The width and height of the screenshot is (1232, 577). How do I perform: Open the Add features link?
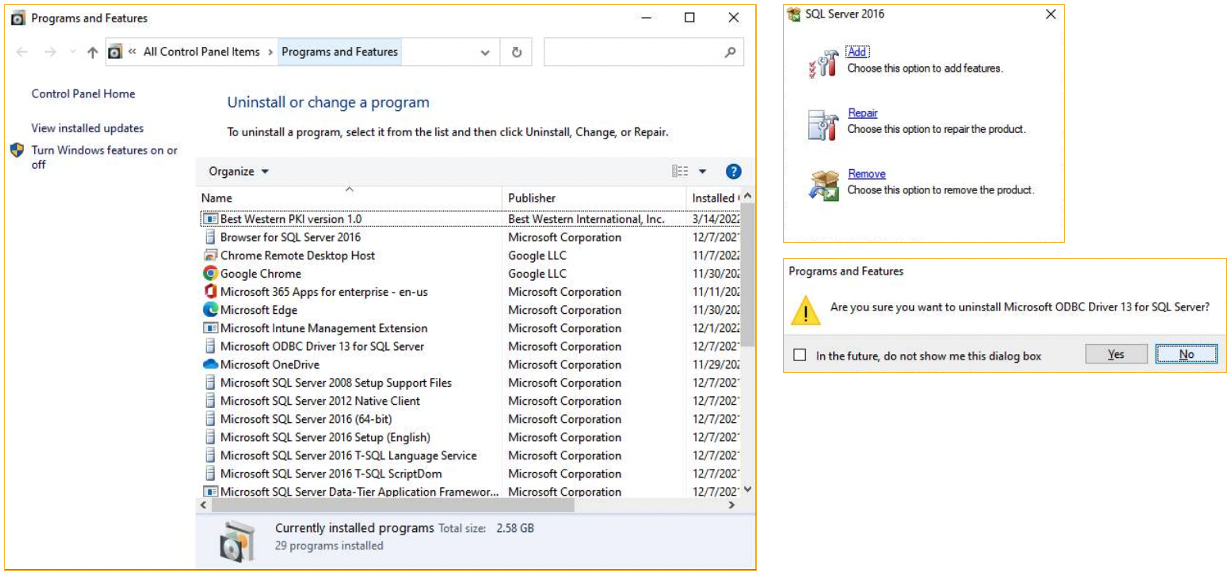pos(857,52)
